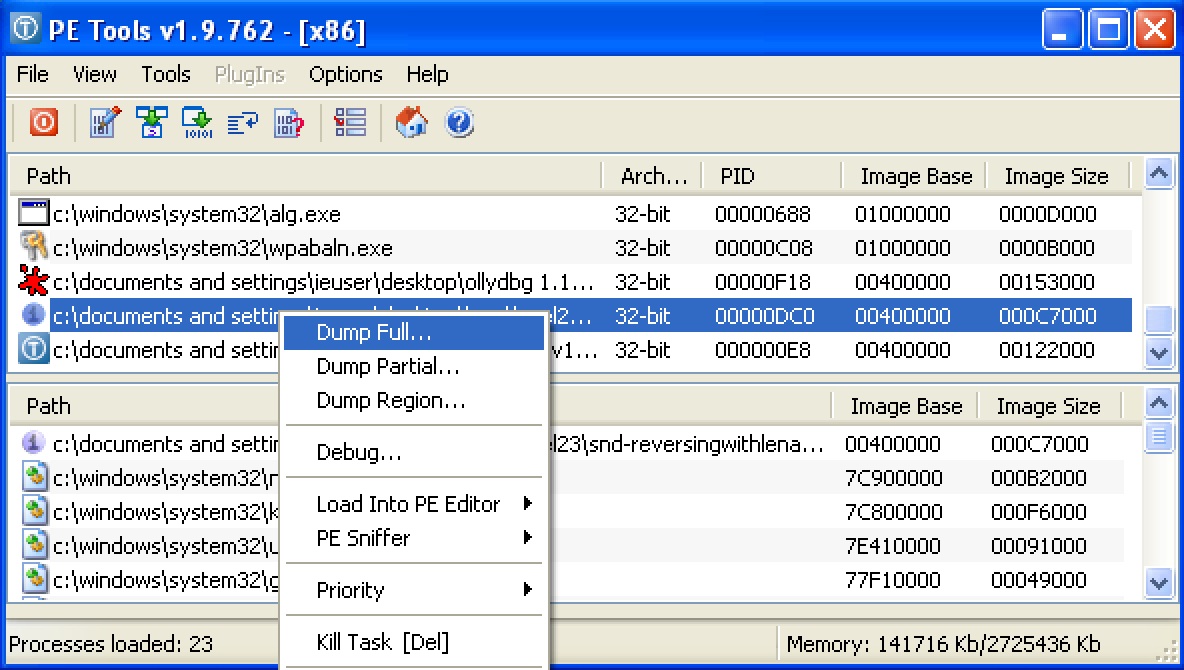1184x670 pixels.
Task: Click the PE Tools process row icon
Action: click(x=33, y=349)
